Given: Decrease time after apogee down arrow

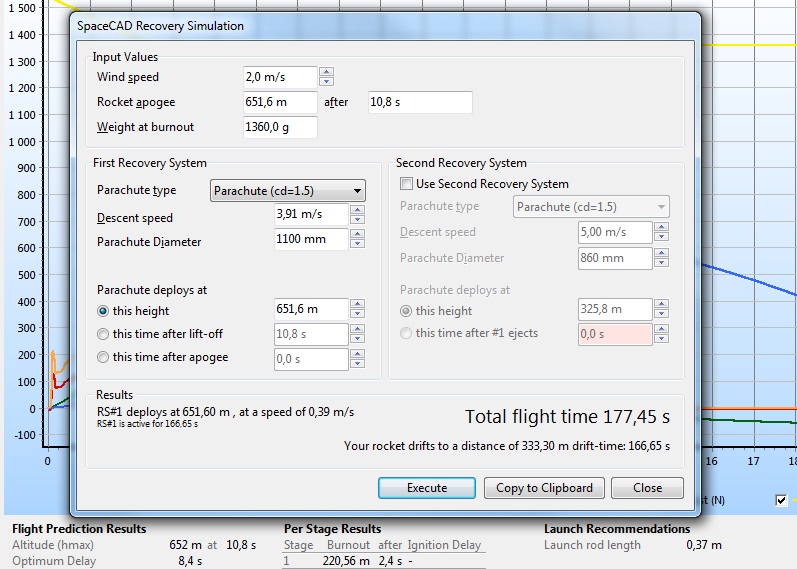Looking at the screenshot, I should point(357,364).
